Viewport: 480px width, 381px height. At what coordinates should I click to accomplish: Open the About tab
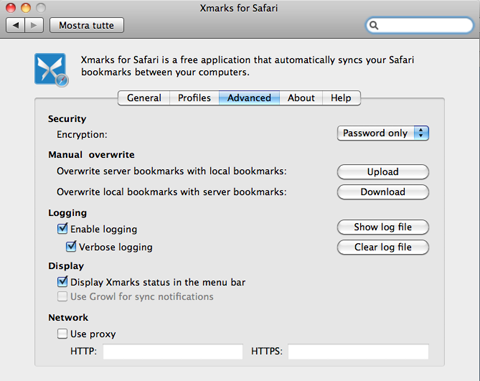pos(301,98)
